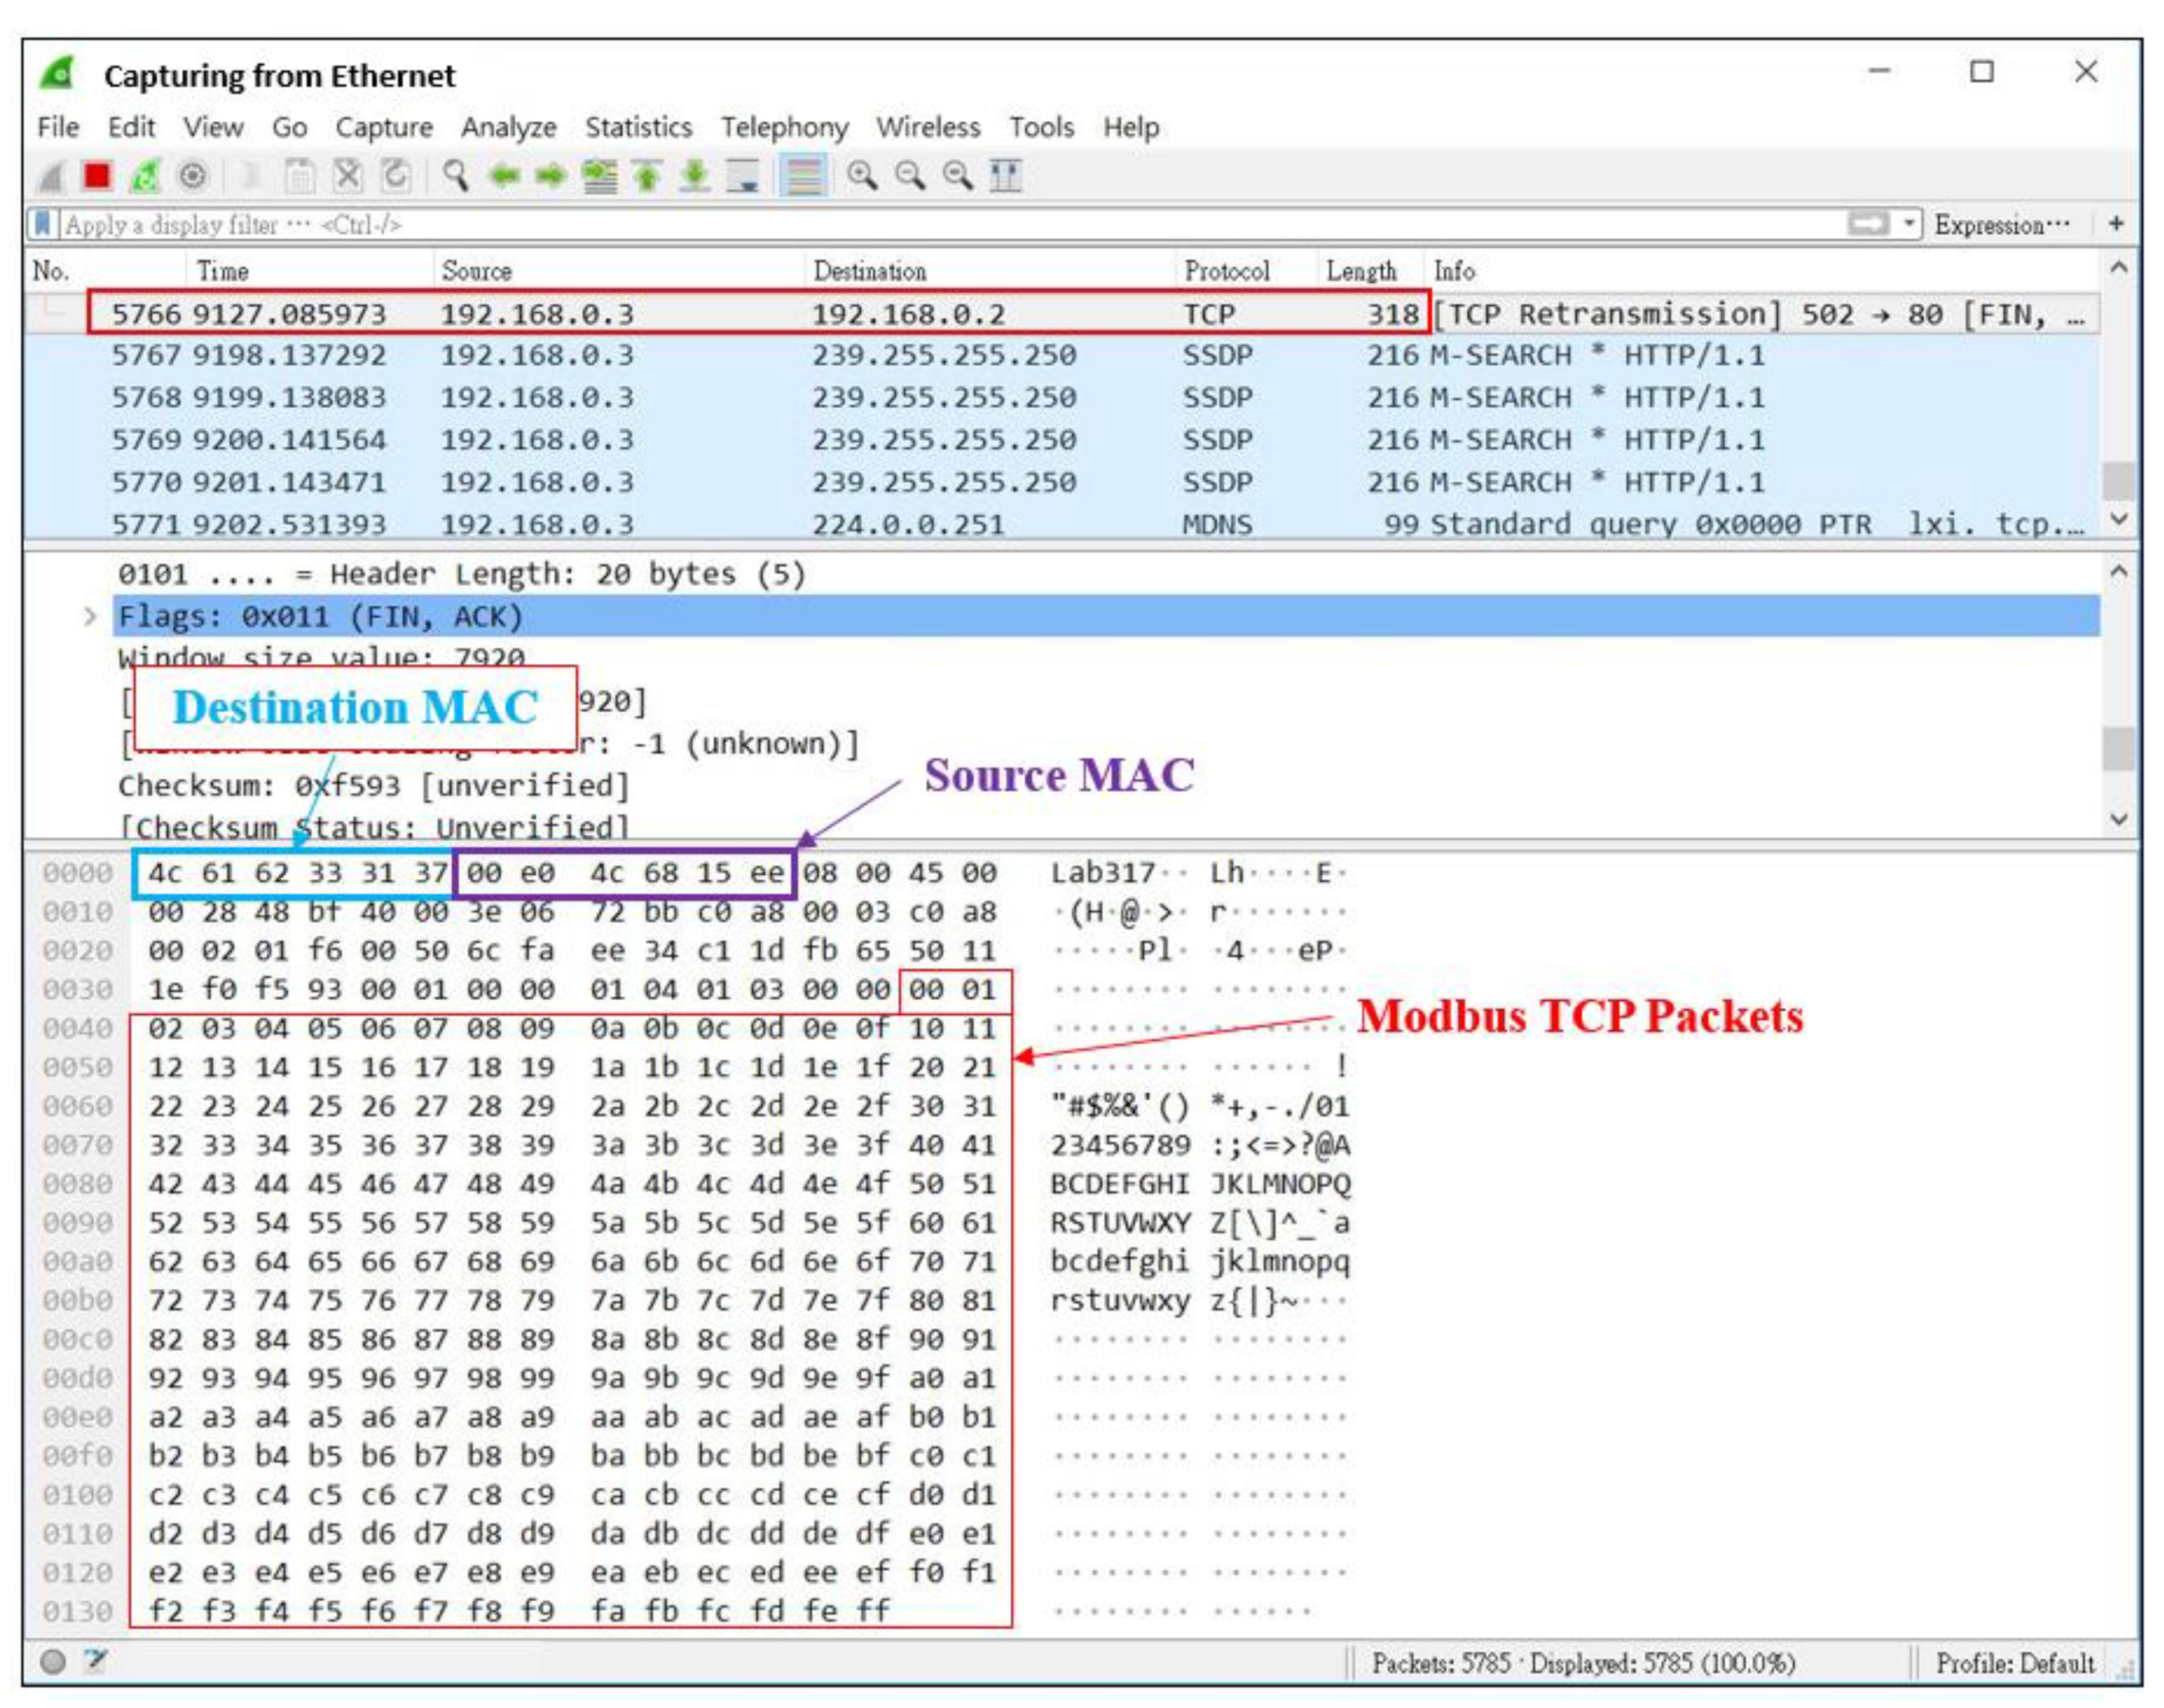
Task: Open the Statistics menu
Action: (x=638, y=128)
